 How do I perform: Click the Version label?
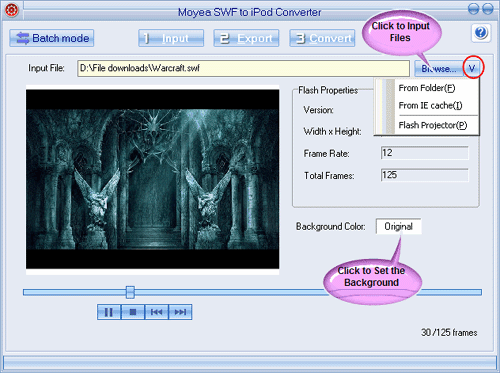coord(318,110)
